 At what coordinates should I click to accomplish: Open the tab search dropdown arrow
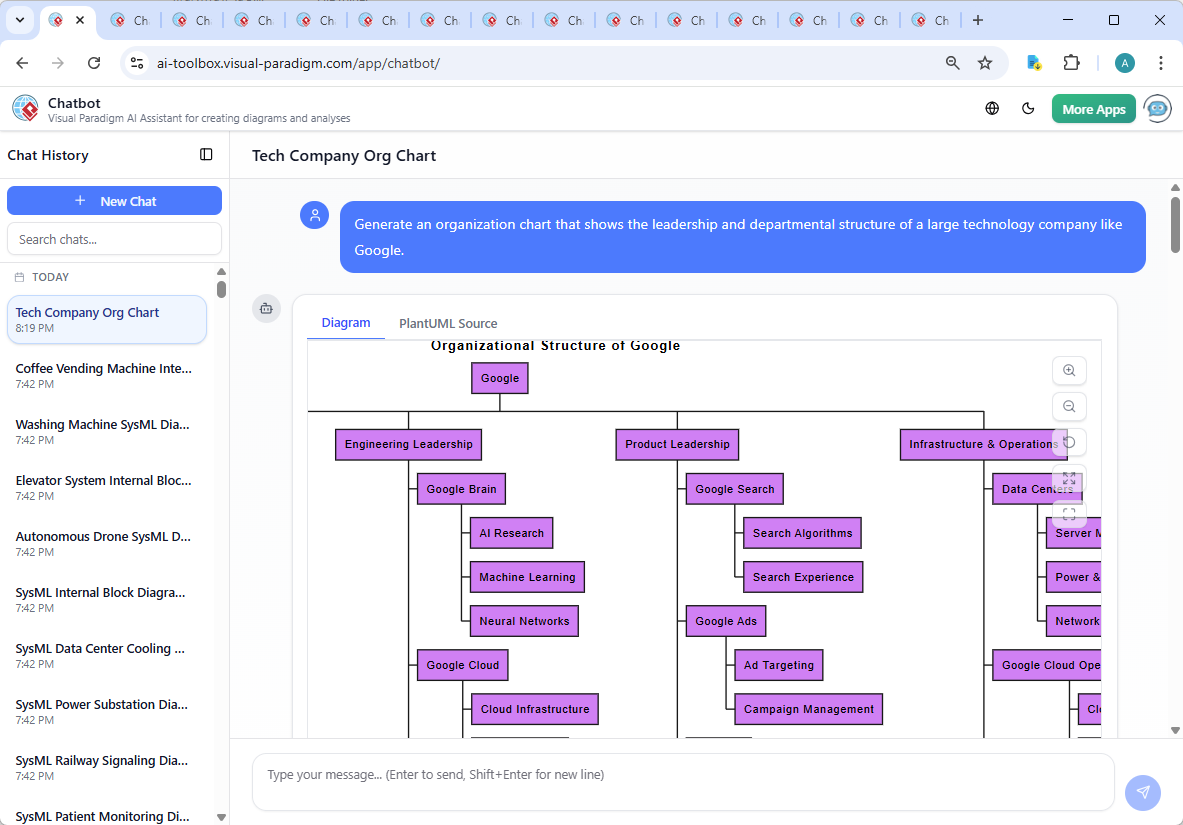[20, 20]
